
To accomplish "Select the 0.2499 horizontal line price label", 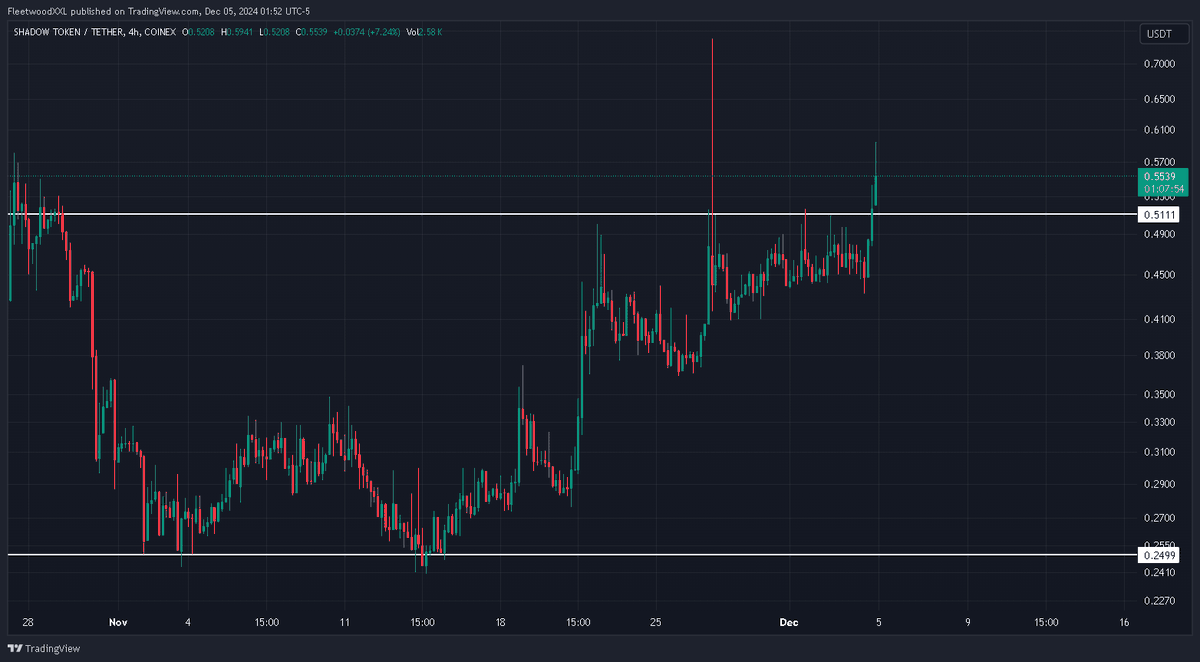I will (1158, 555).
